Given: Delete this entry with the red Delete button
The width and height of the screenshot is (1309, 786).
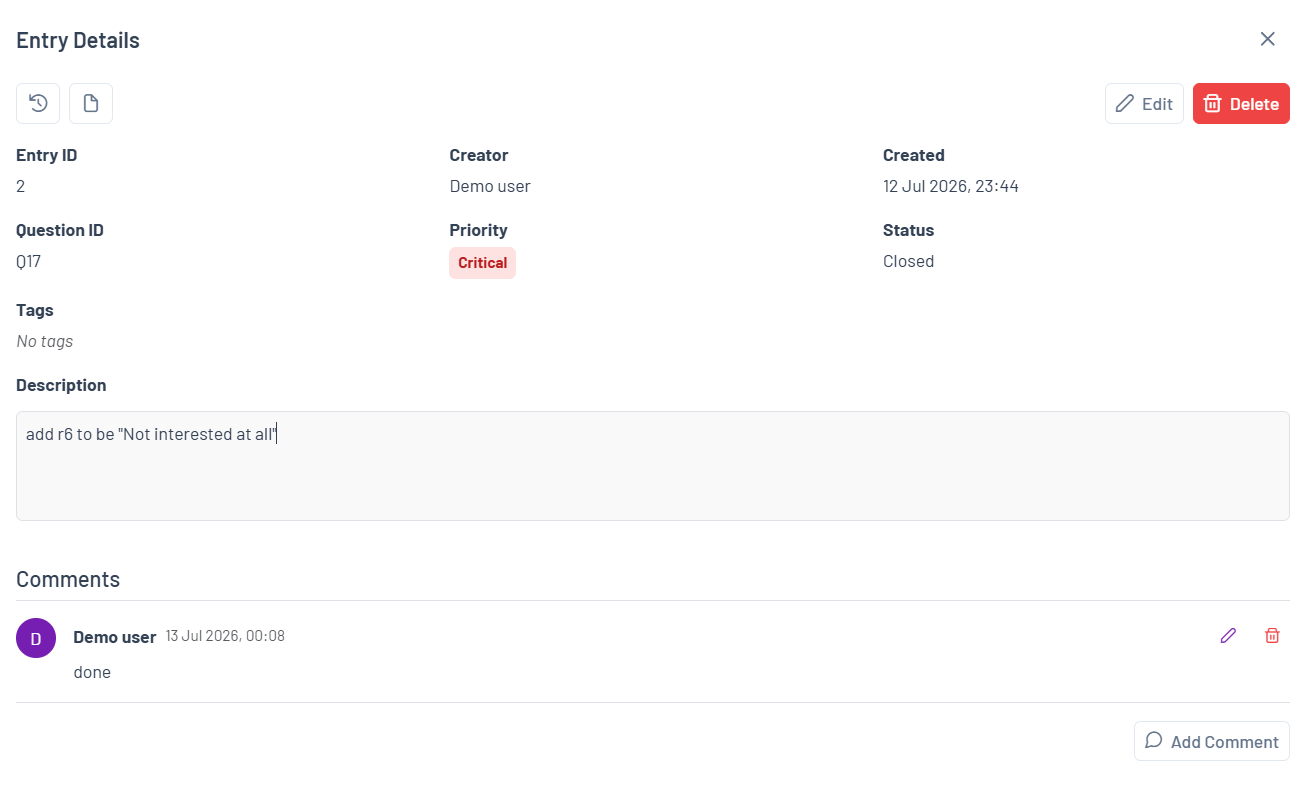Looking at the screenshot, I should [1241, 103].
